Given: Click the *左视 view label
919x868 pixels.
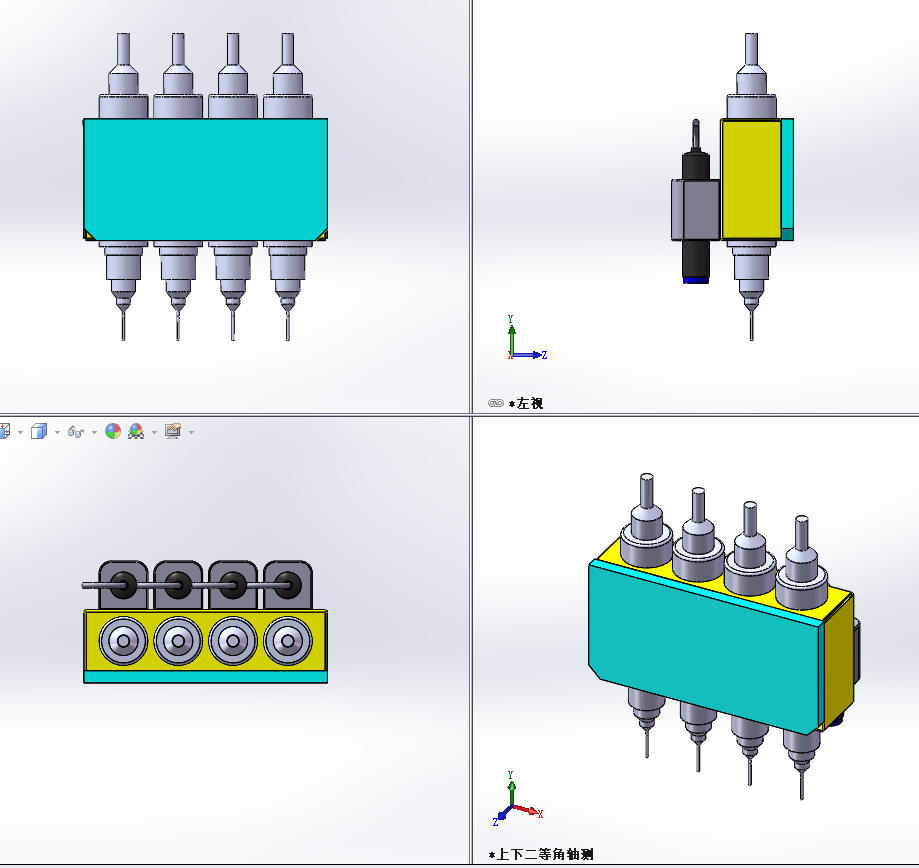Looking at the screenshot, I should (526, 403).
